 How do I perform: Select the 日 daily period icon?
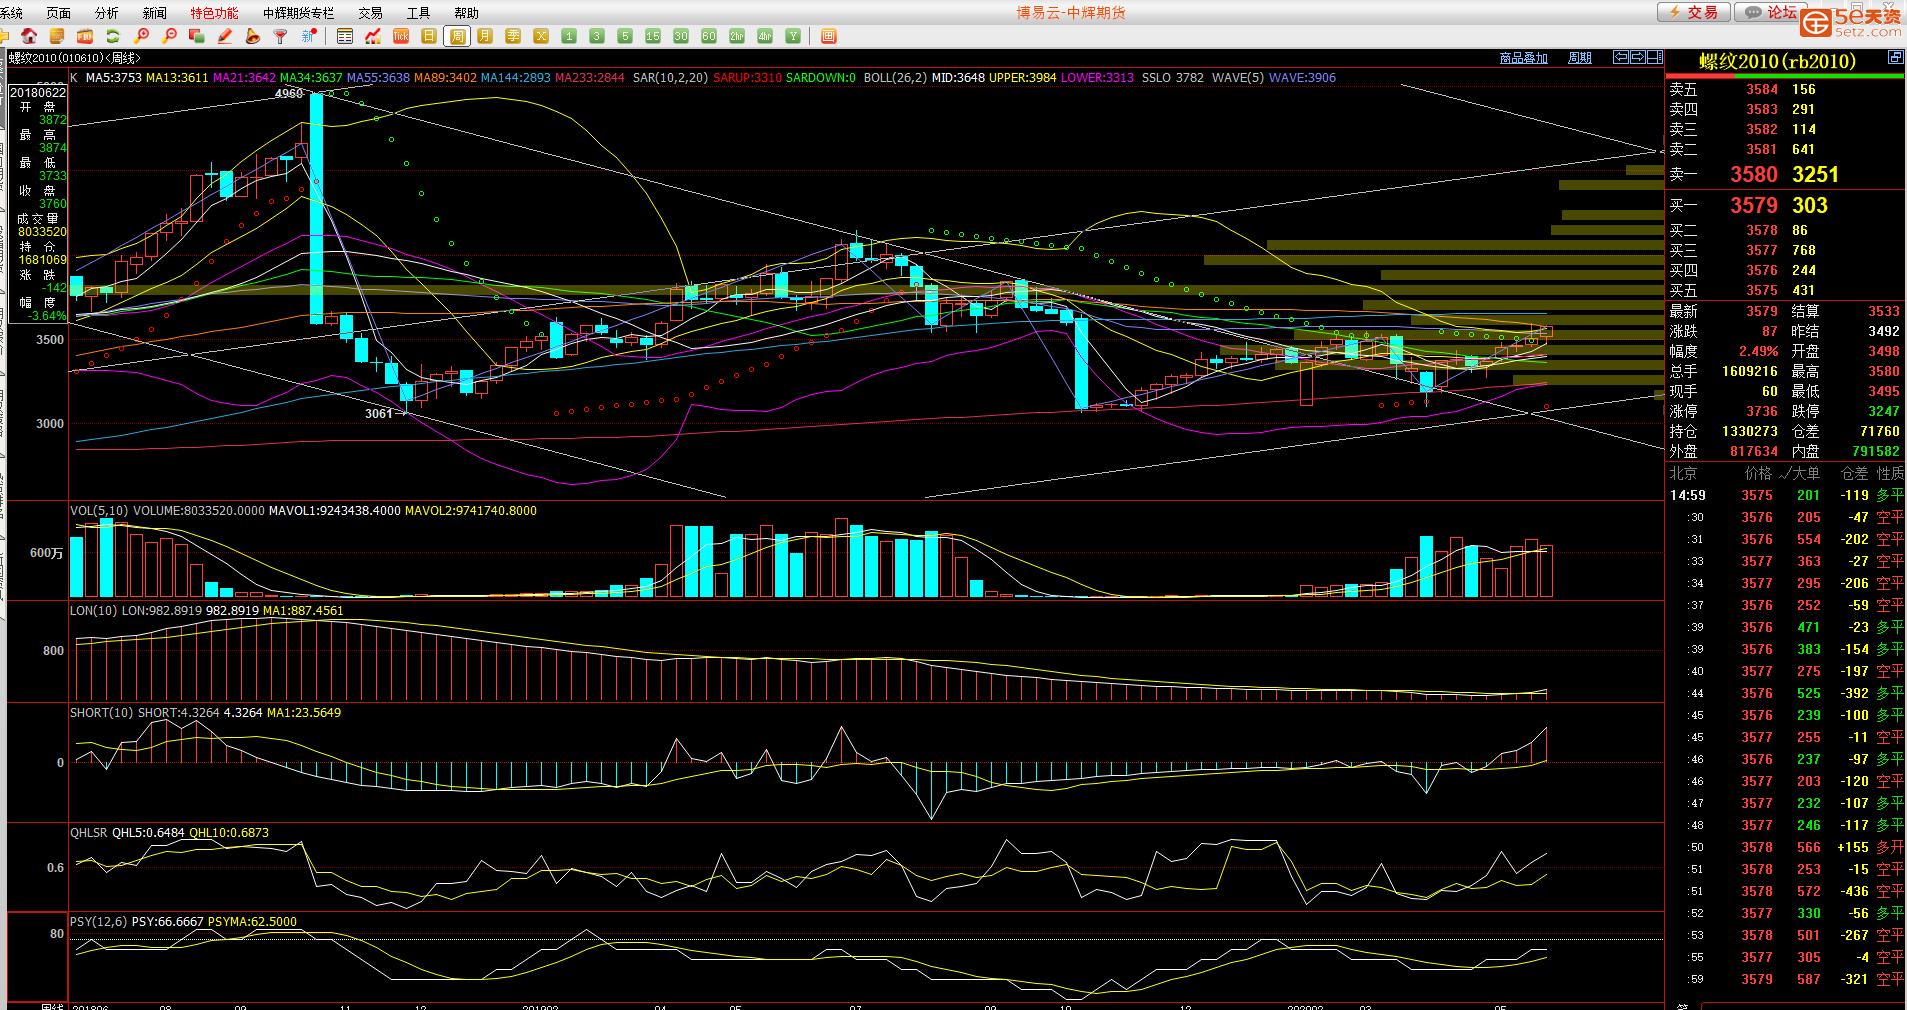429,36
